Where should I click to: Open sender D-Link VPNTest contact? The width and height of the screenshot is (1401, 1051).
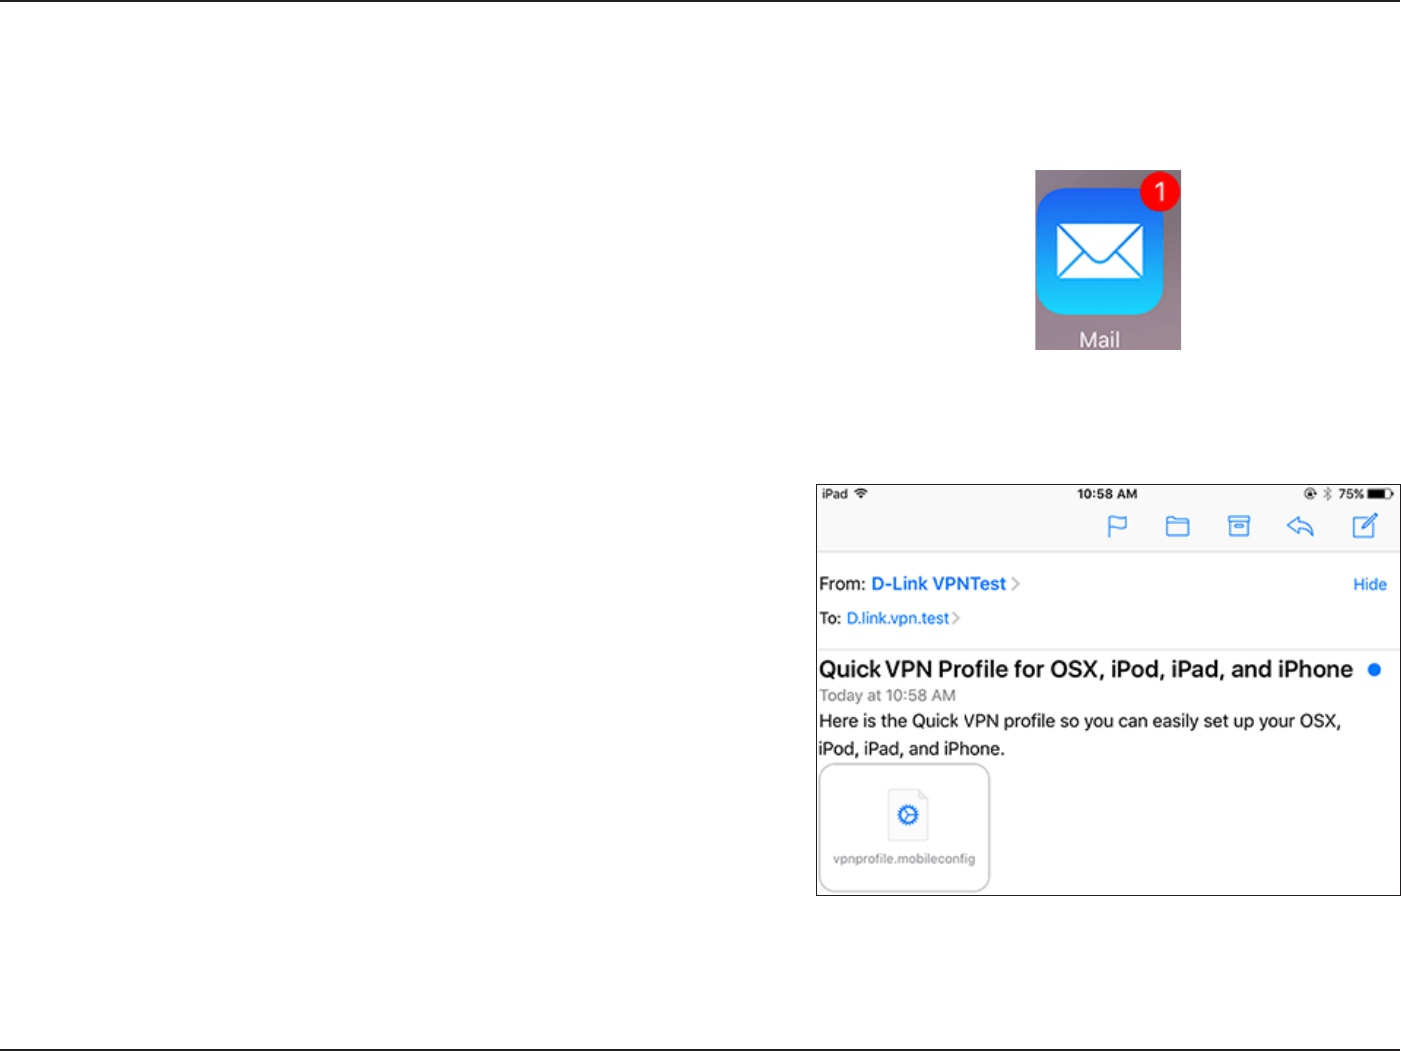click(938, 584)
